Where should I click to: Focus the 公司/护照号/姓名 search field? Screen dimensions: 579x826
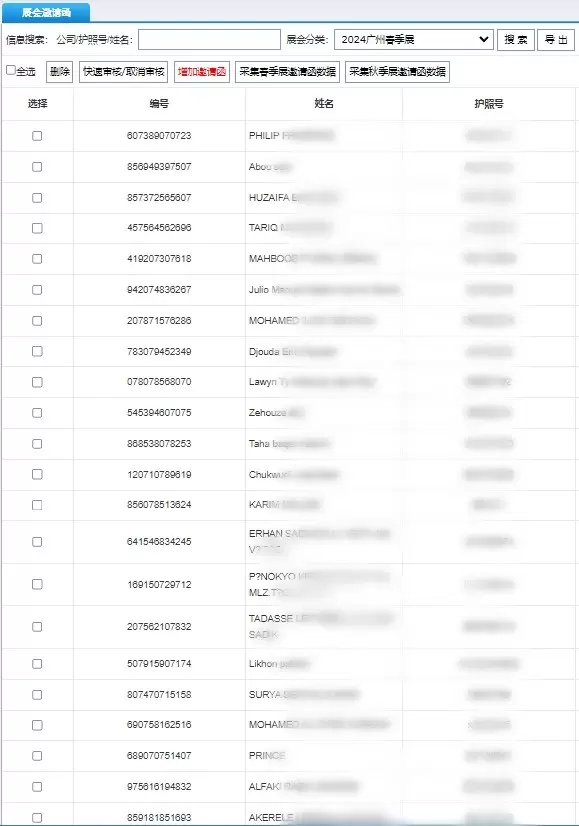coord(209,40)
